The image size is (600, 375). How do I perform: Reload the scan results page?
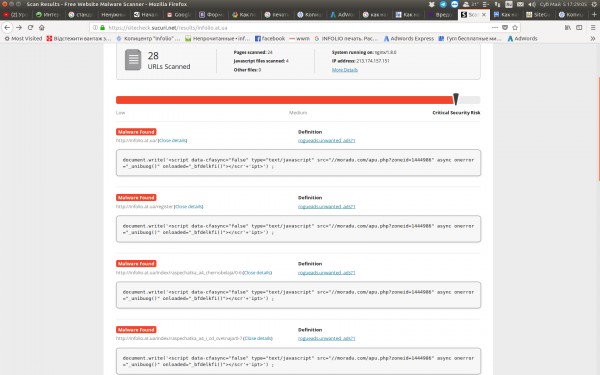[x=30, y=28]
